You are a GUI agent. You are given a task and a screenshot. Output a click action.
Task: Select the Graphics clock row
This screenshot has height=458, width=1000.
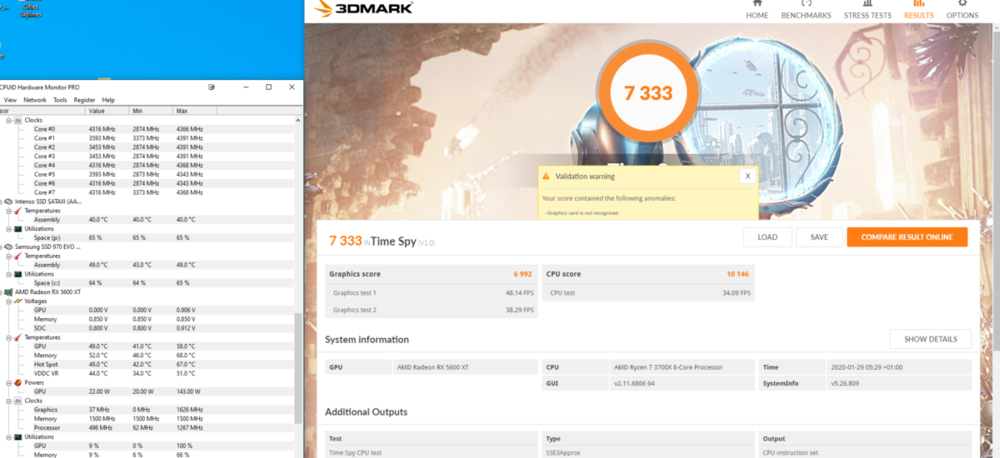147,410
